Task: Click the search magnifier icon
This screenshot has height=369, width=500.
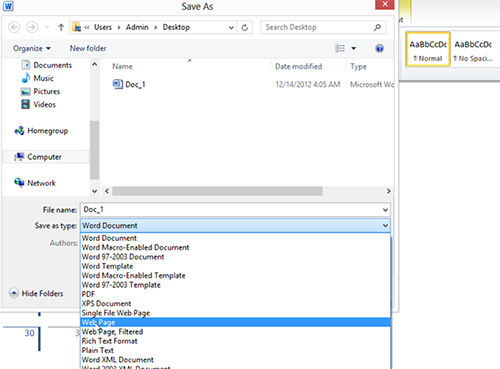Action: [x=377, y=27]
